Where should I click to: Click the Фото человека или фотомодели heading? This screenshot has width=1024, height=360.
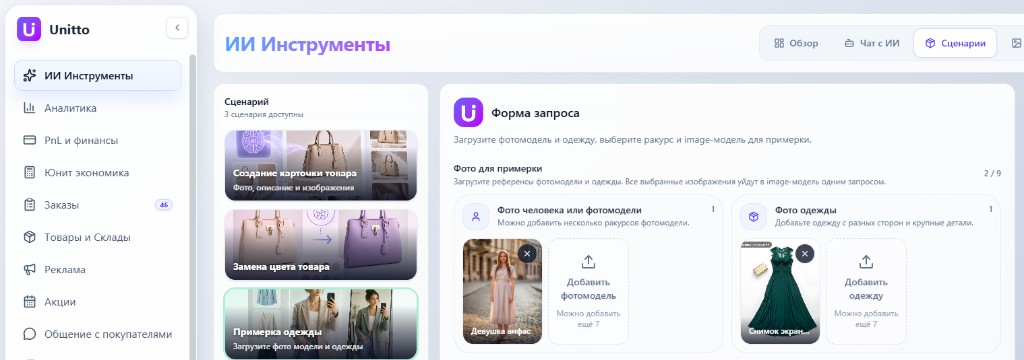(x=569, y=210)
